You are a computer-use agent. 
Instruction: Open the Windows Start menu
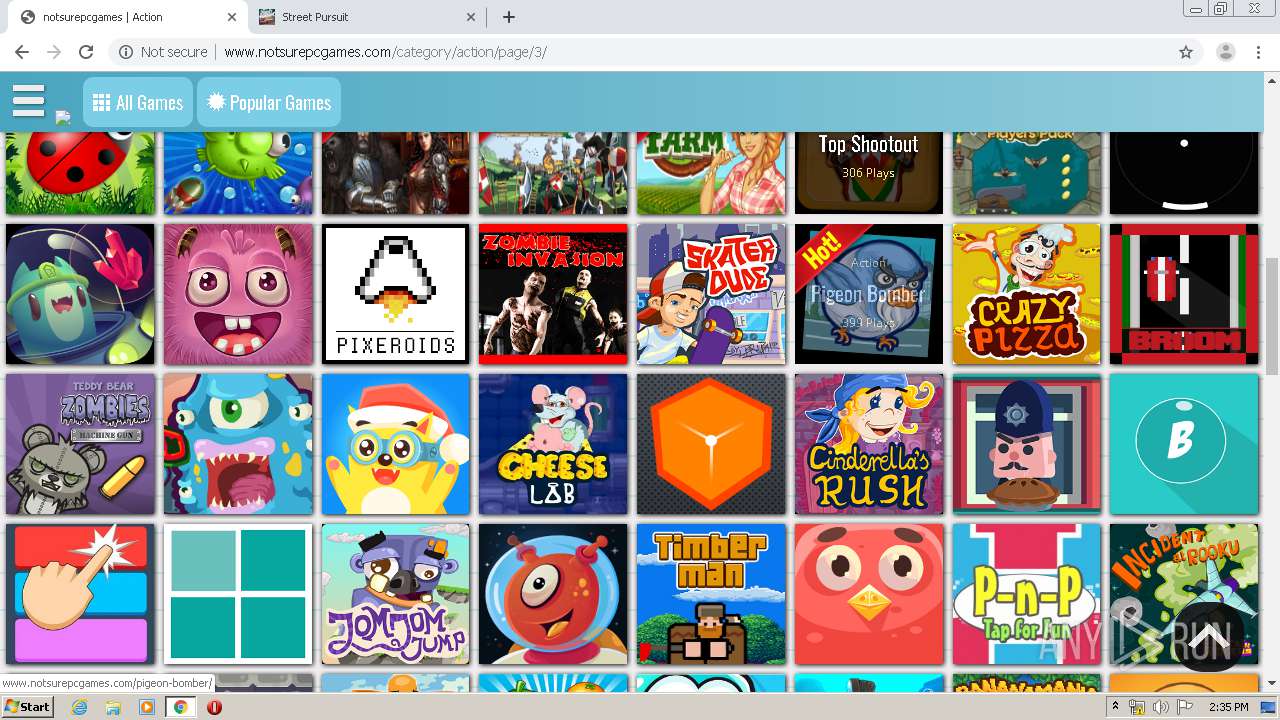[x=27, y=707]
